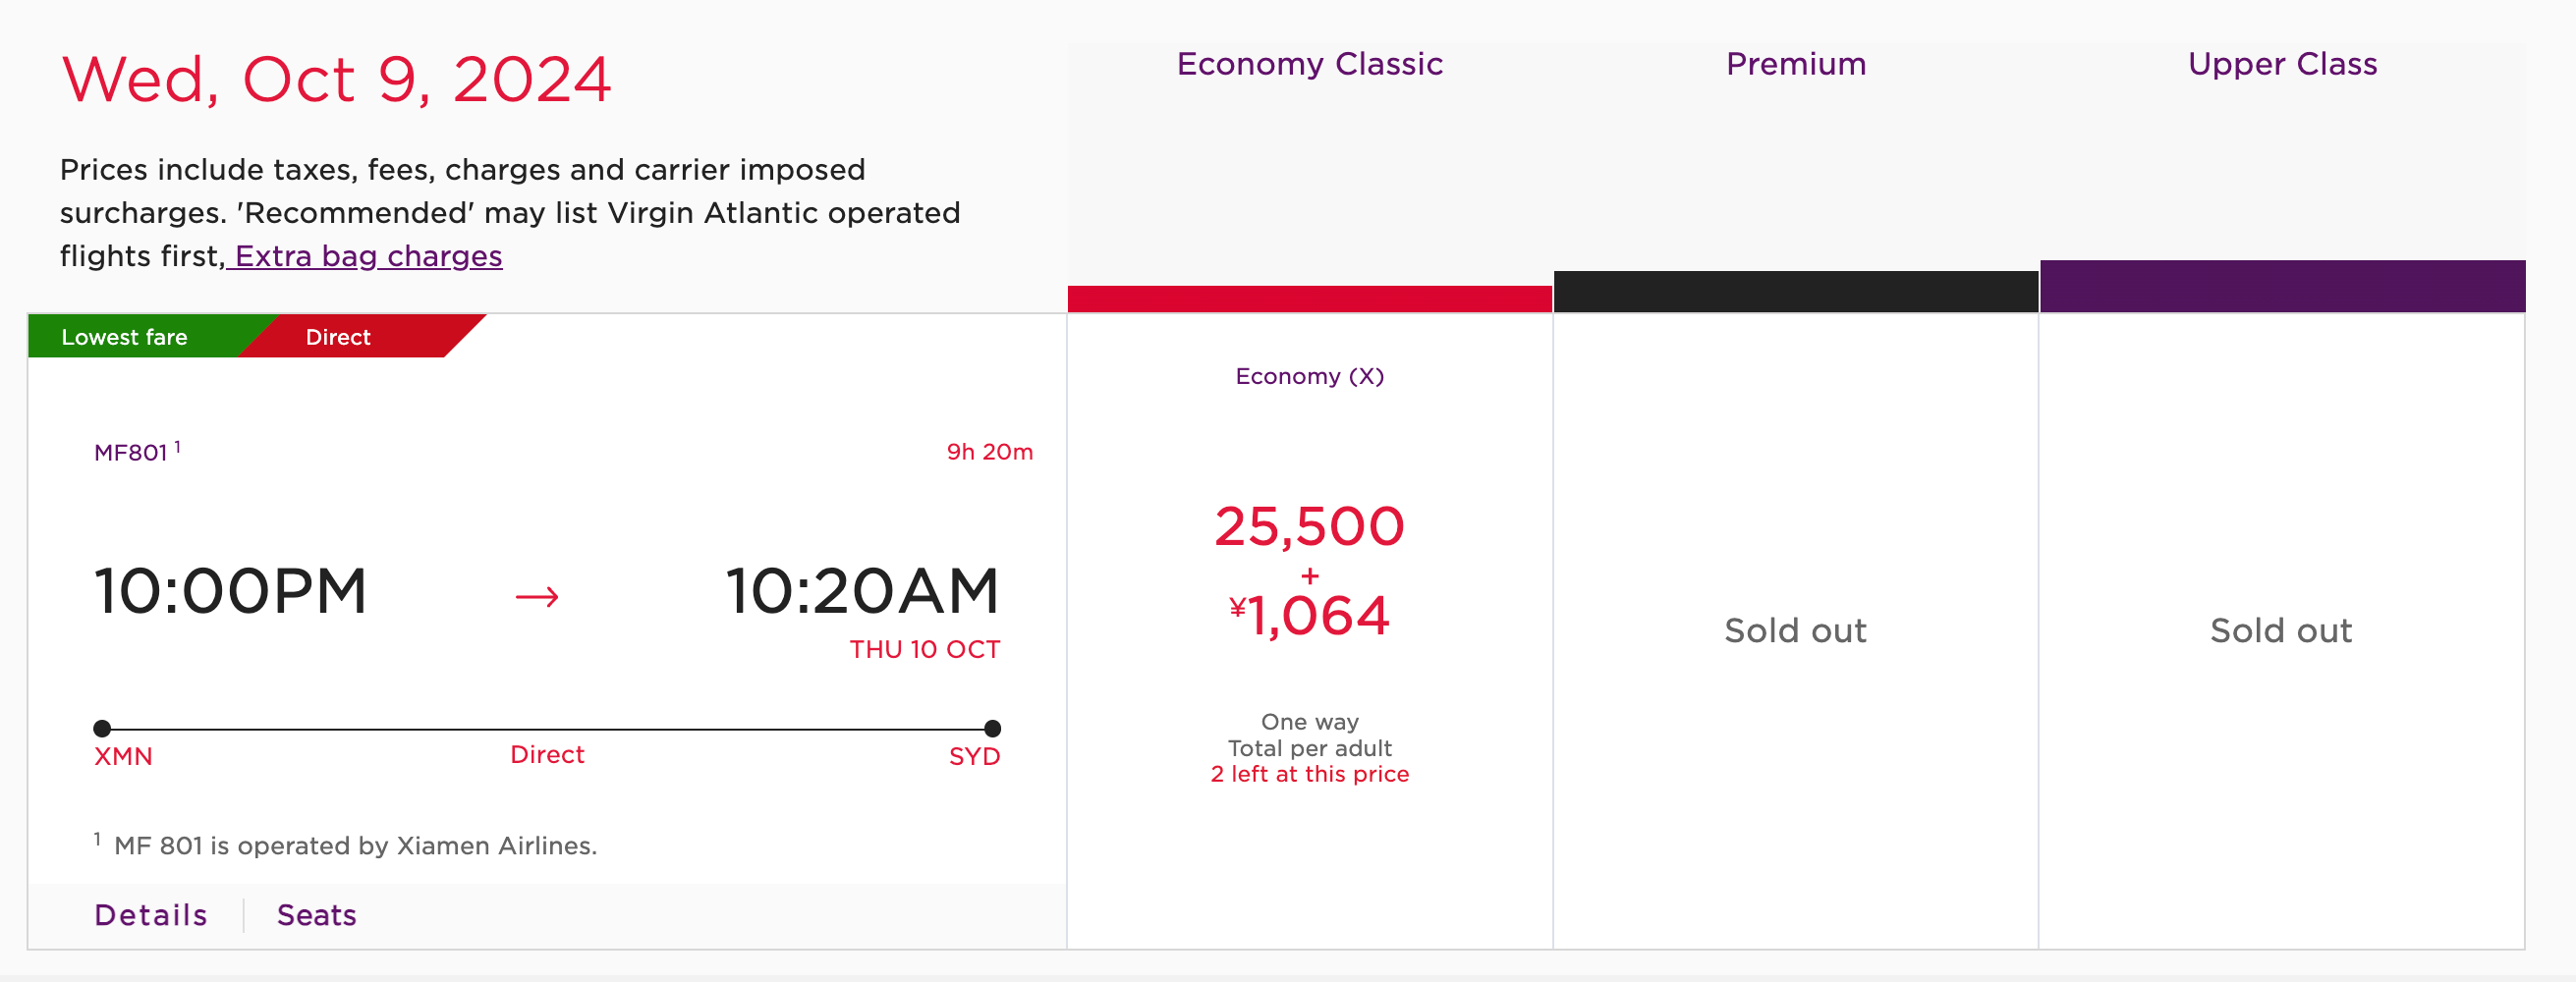Click the MF801 flight number
This screenshot has height=982, width=2576.
131,452
